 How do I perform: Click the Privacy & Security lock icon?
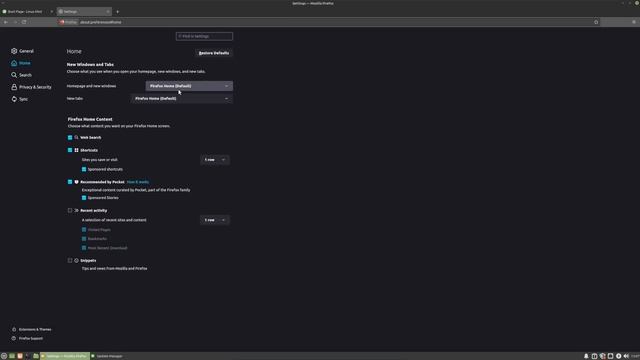(x=14, y=87)
